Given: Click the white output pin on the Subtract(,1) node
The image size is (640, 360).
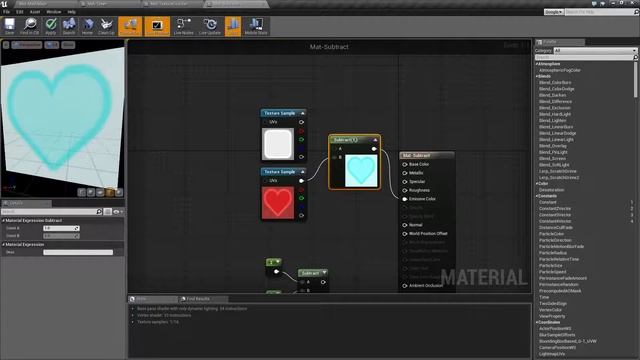Looking at the screenshot, I should (x=374, y=149).
